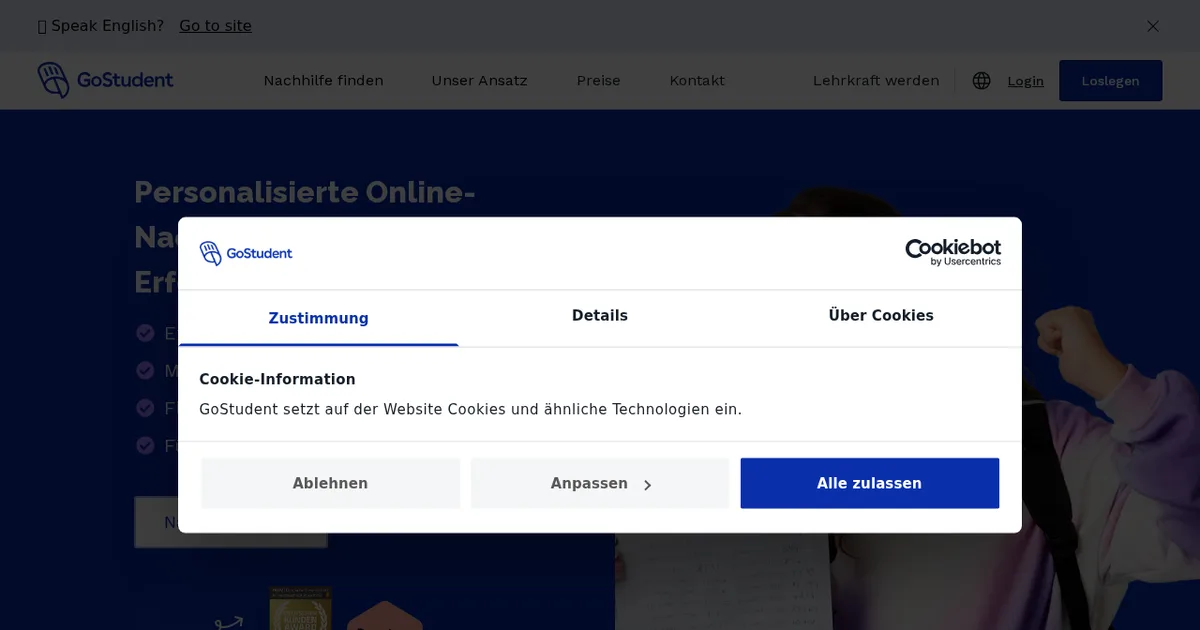
Task: Switch to the Zustimmung tab
Action: (x=318, y=318)
